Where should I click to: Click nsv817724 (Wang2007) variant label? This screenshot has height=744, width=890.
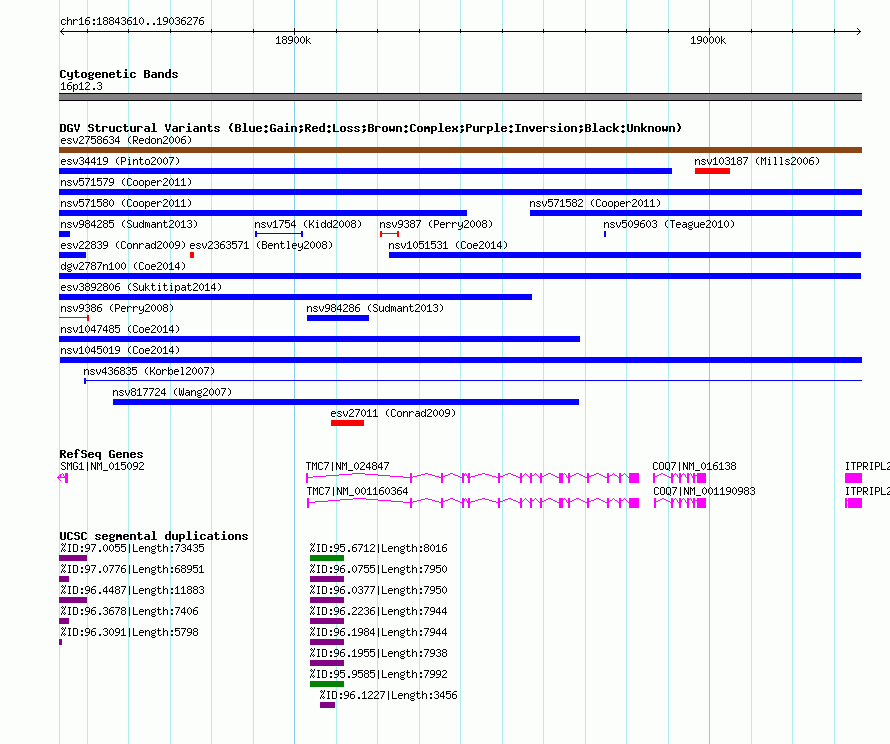tap(172, 392)
